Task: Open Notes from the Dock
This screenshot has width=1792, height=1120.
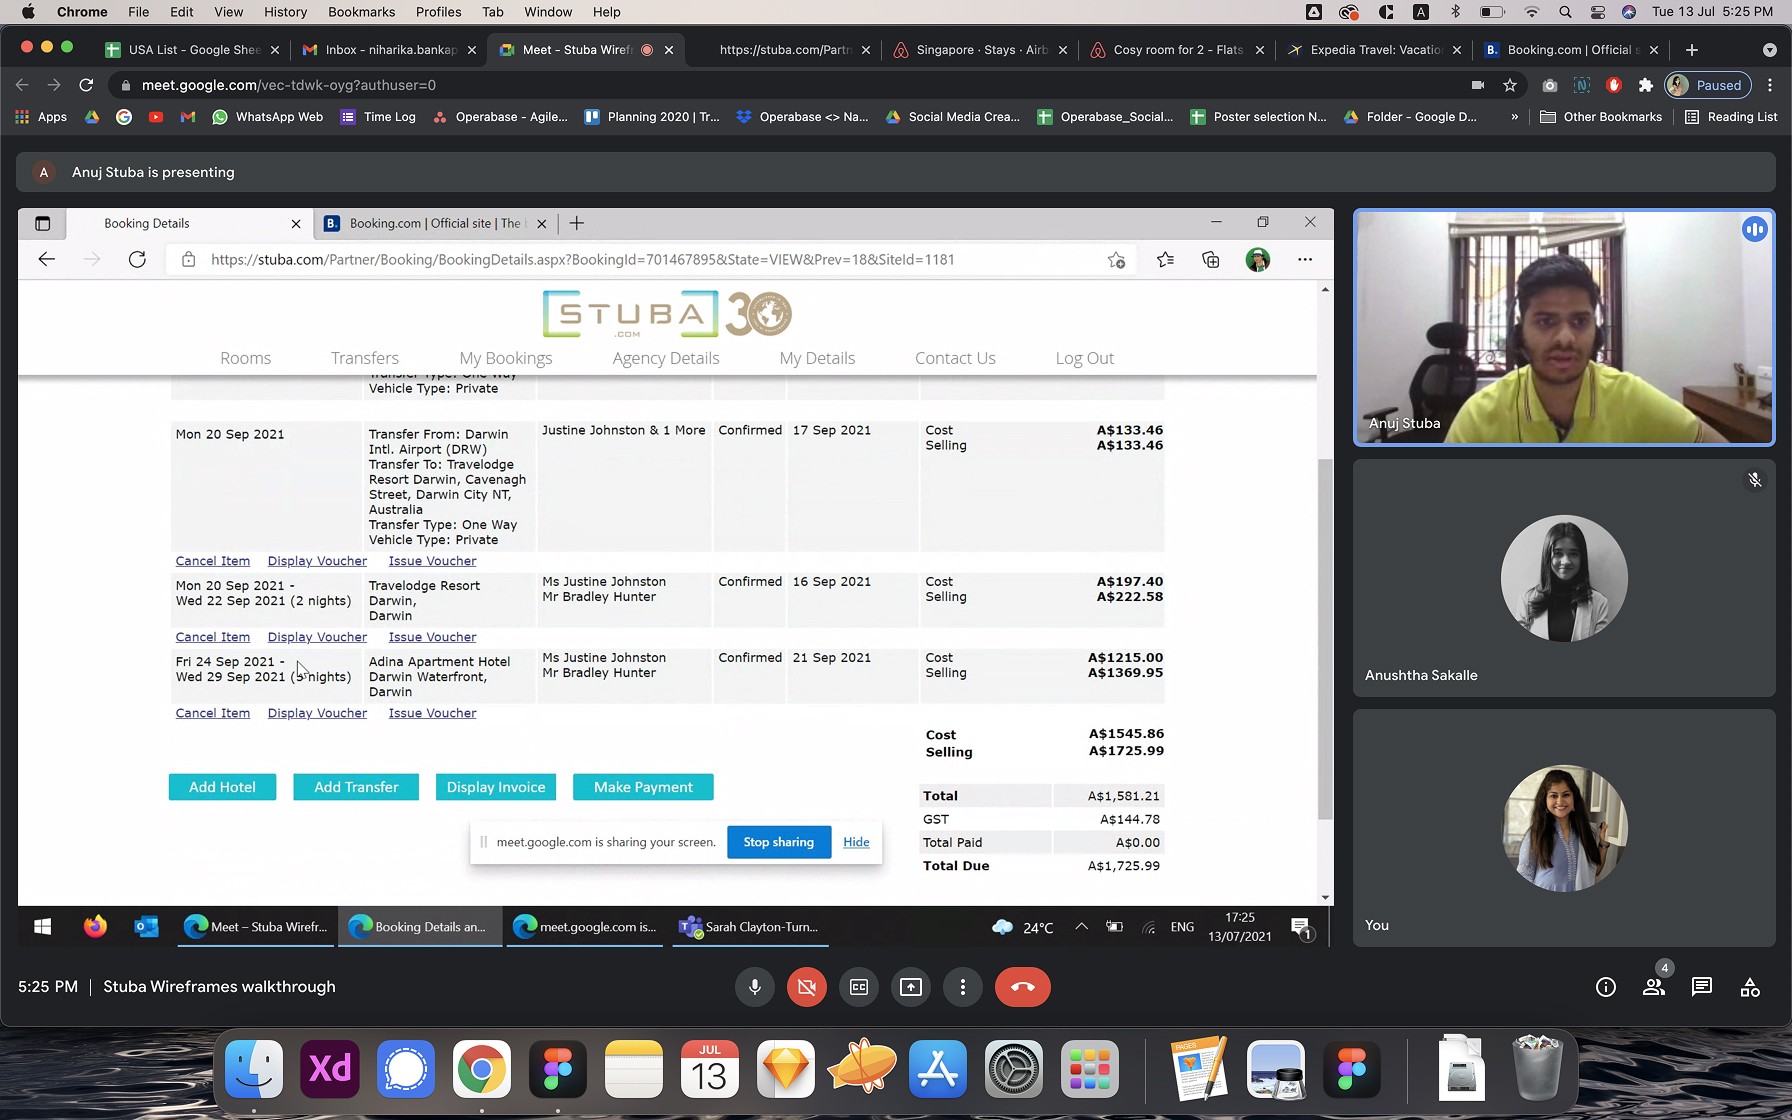Action: coord(634,1069)
